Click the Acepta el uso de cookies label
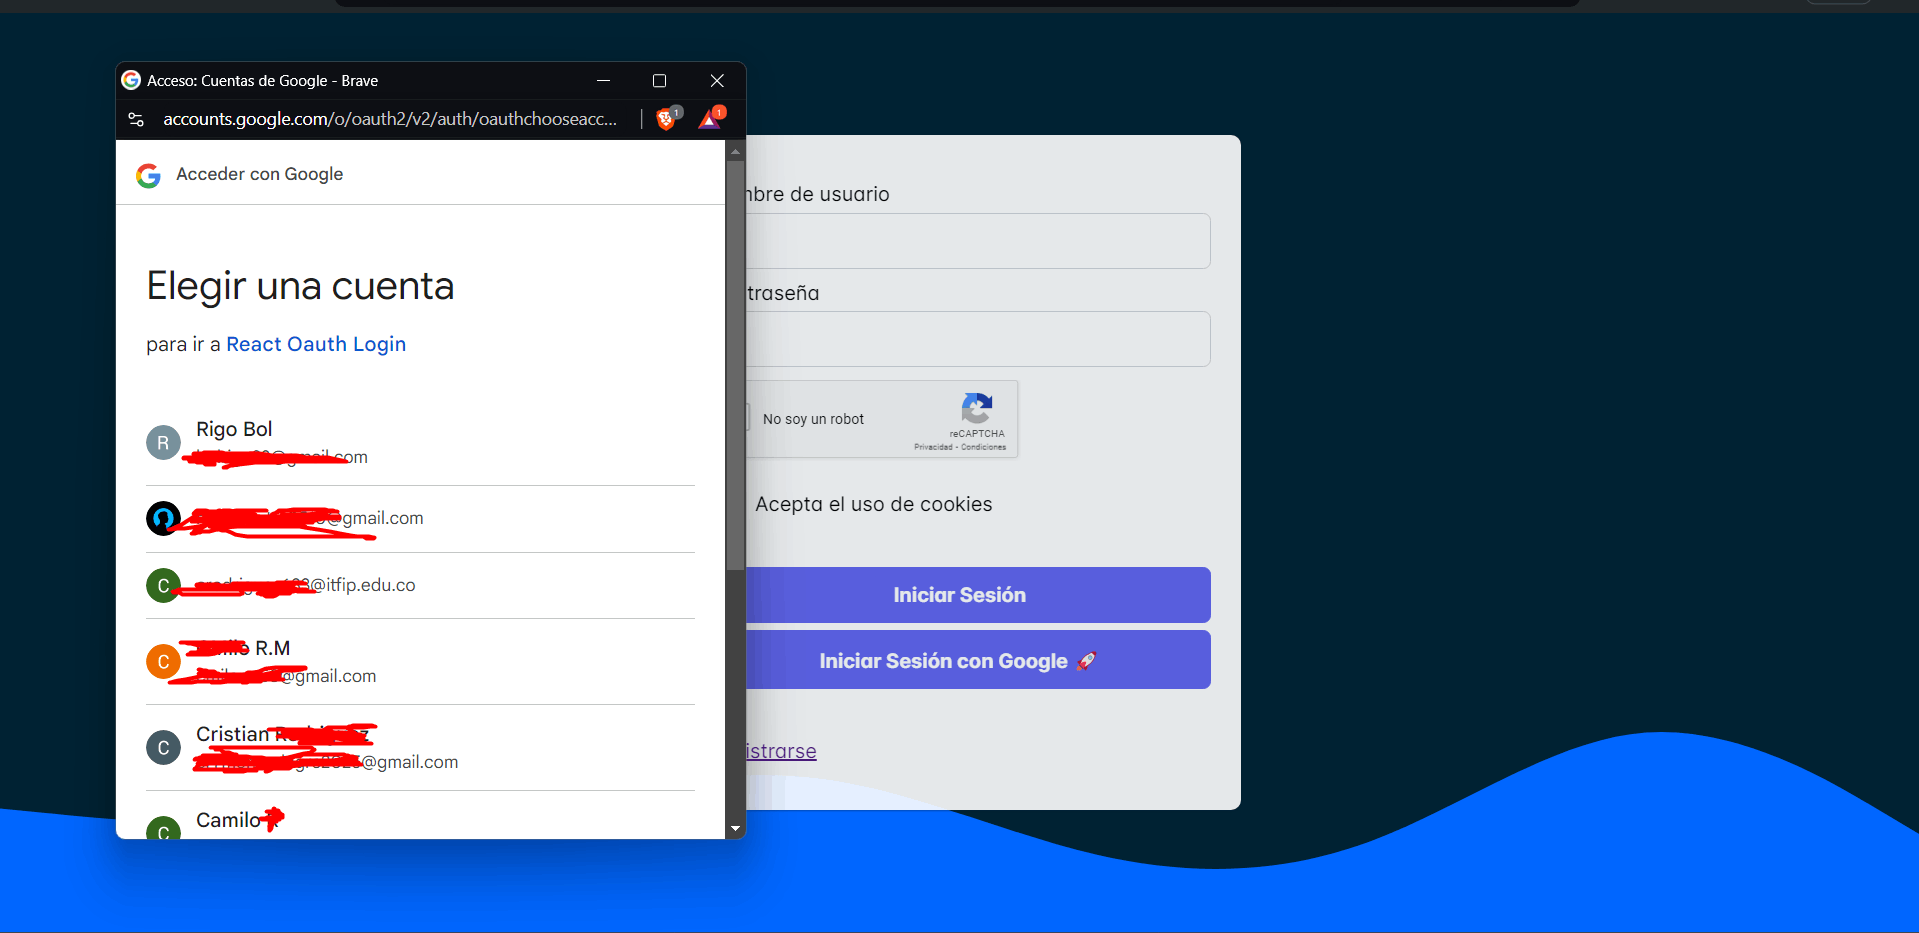Image resolution: width=1919 pixels, height=933 pixels. tap(874, 504)
